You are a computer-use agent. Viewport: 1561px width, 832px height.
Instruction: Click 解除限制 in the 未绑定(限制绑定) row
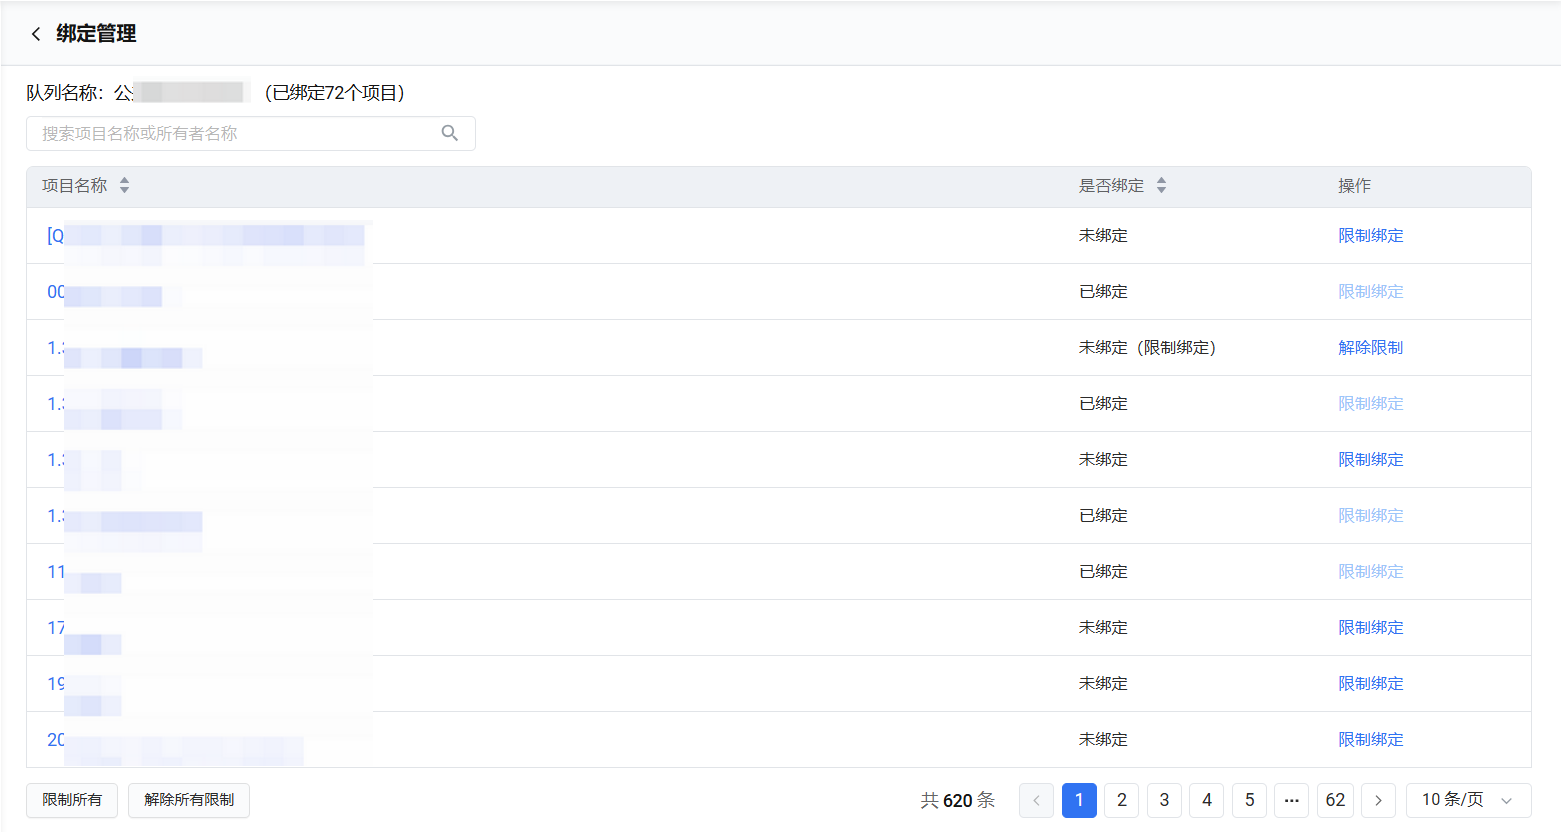1371,348
